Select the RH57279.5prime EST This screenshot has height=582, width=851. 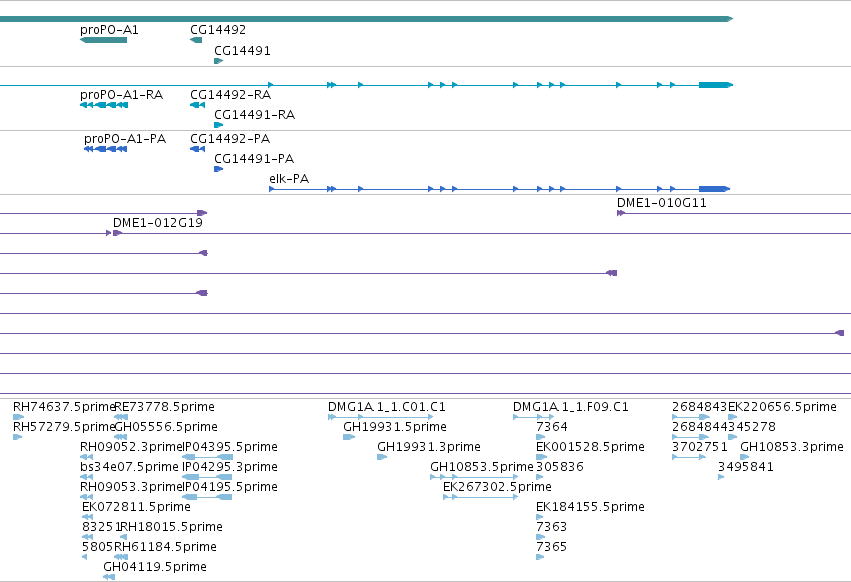coord(64,427)
